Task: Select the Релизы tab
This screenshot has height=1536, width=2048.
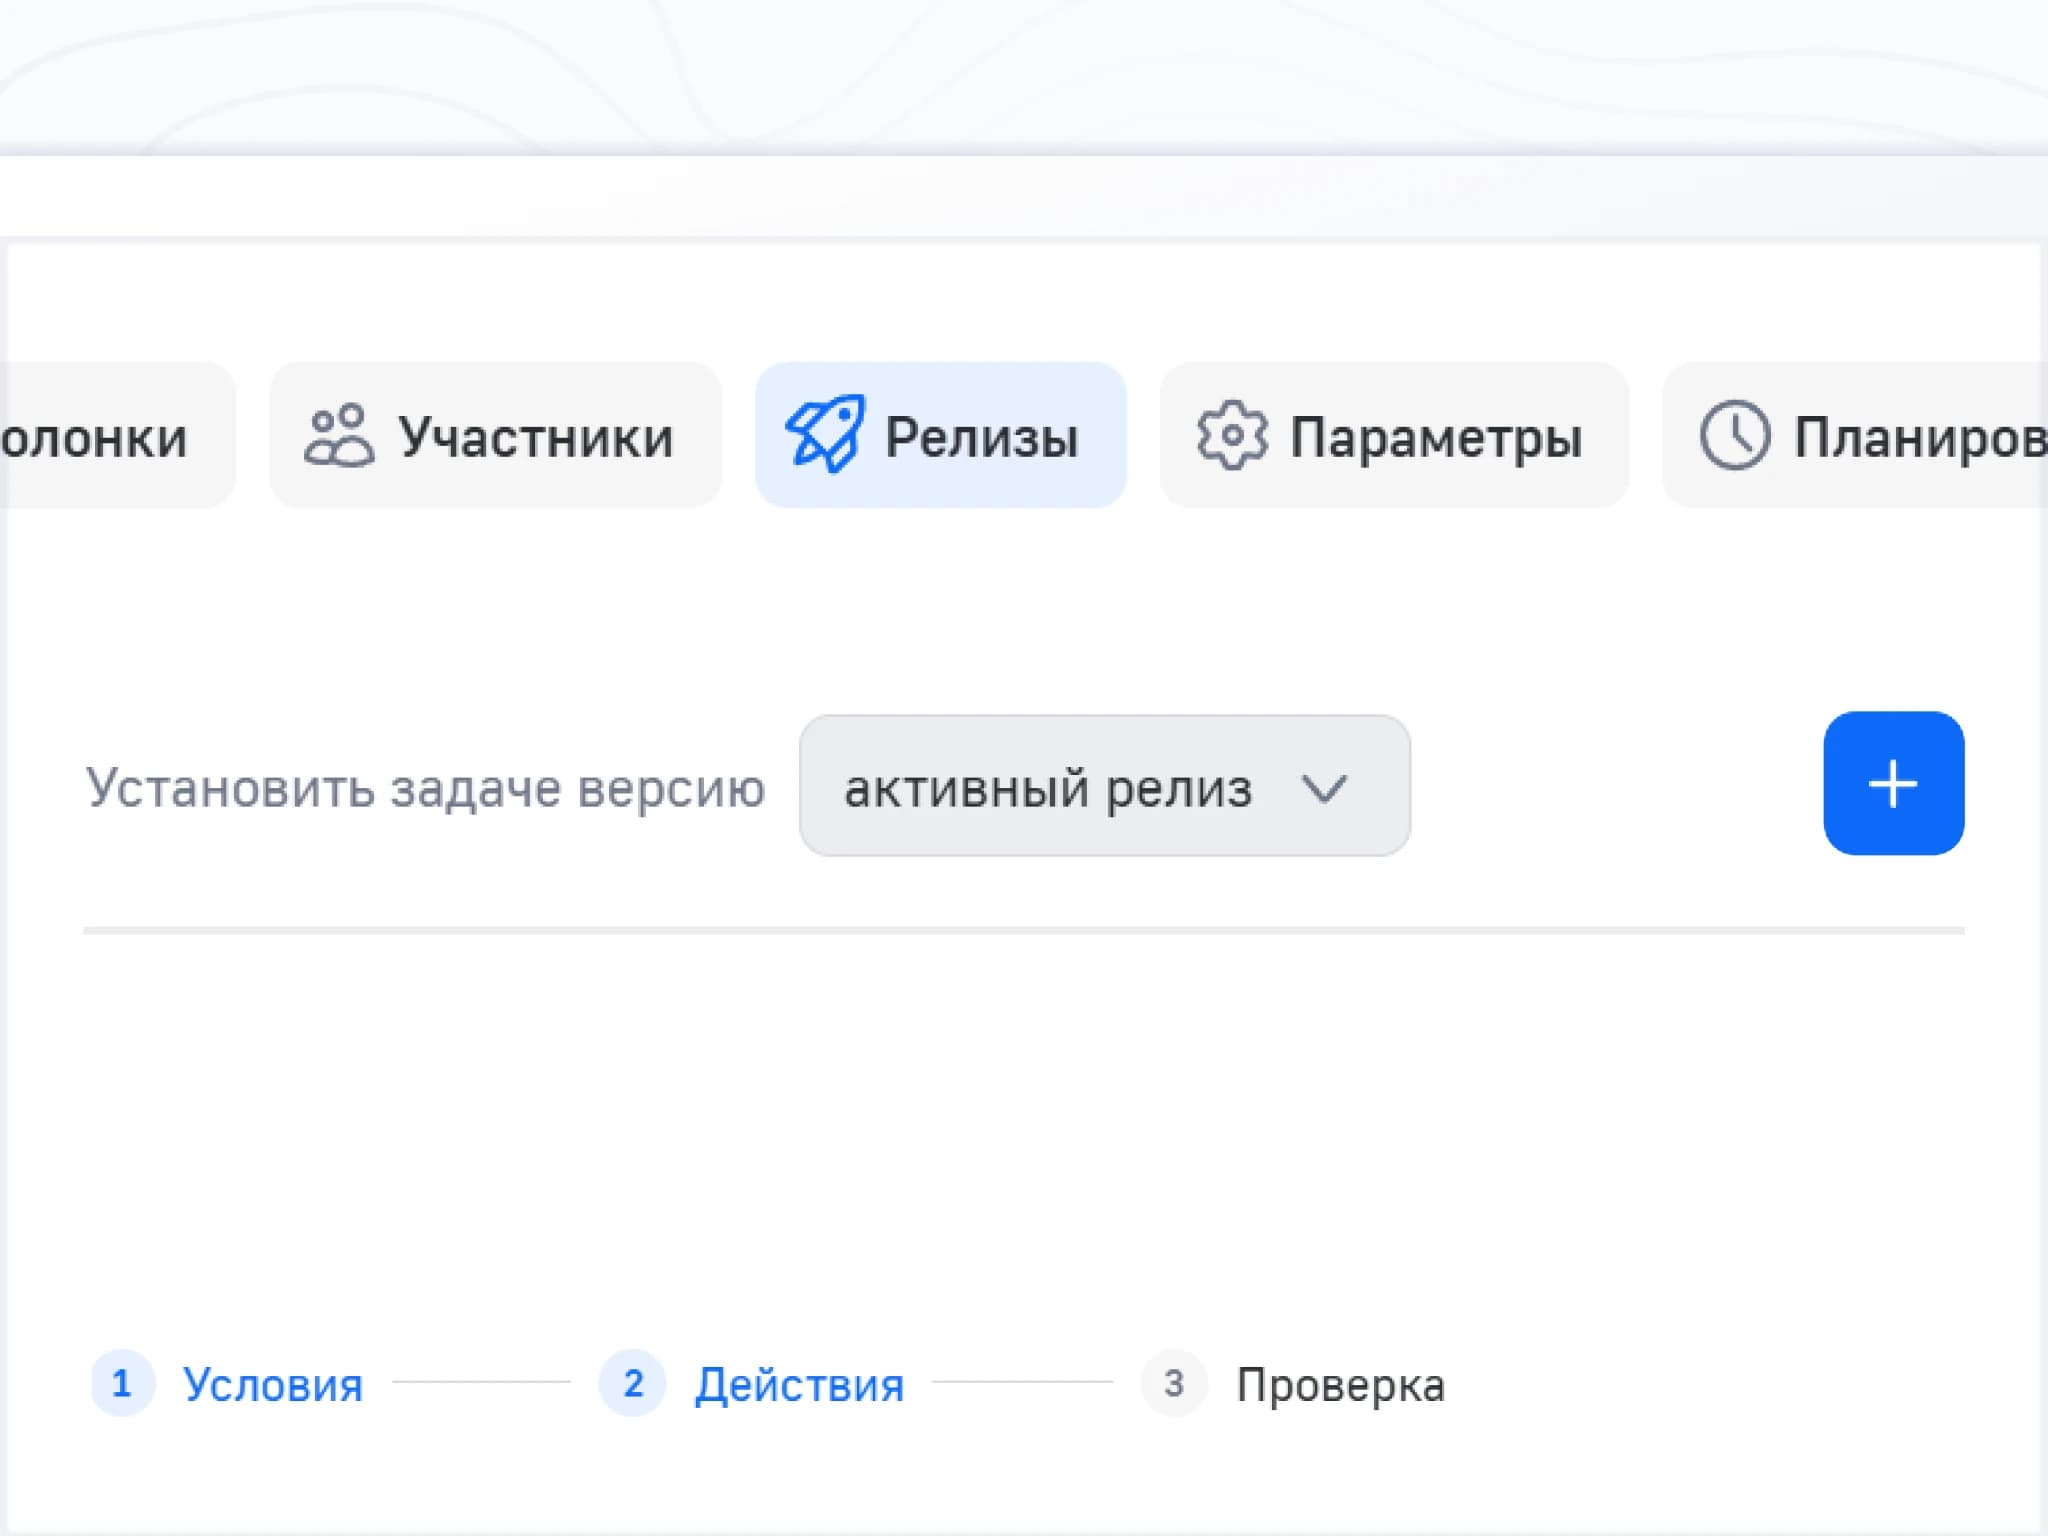Action: (940, 436)
